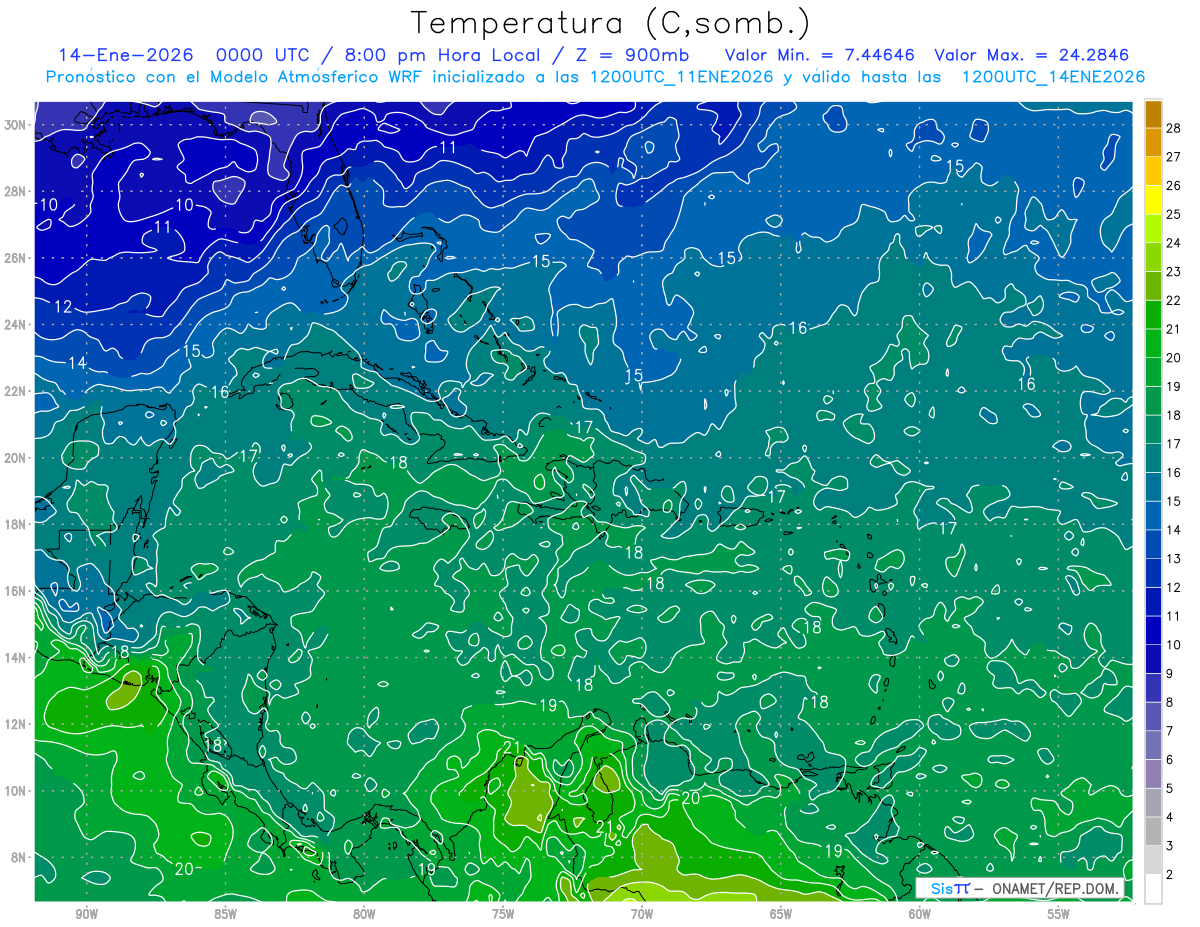The height and width of the screenshot is (927, 1200).
Task: Click the yellow swatch between 25 and 26
Action: coord(1153,200)
